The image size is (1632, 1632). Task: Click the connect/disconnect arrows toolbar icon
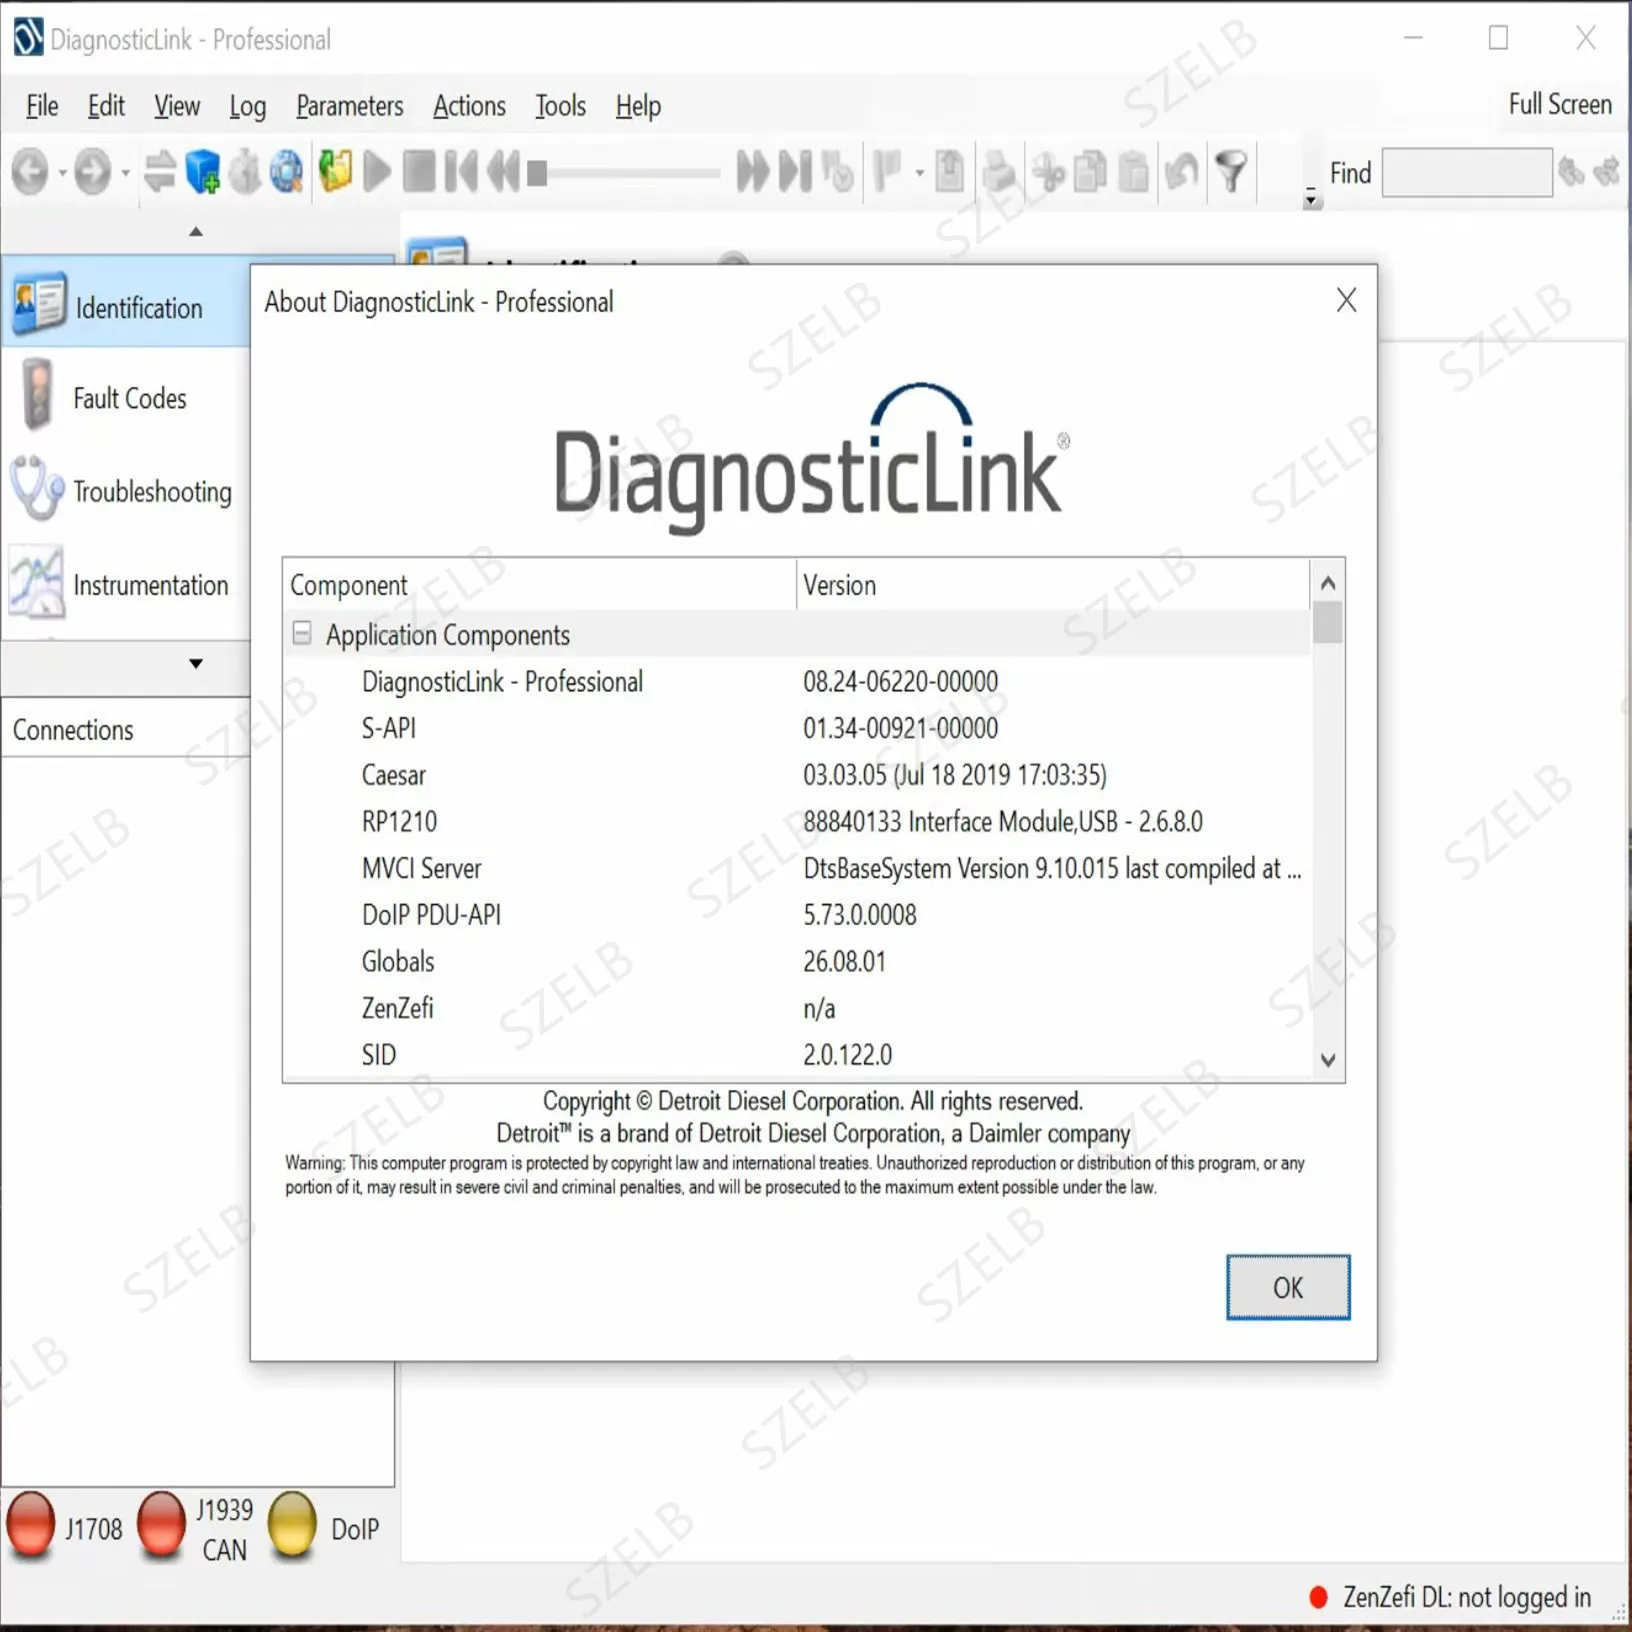click(159, 172)
